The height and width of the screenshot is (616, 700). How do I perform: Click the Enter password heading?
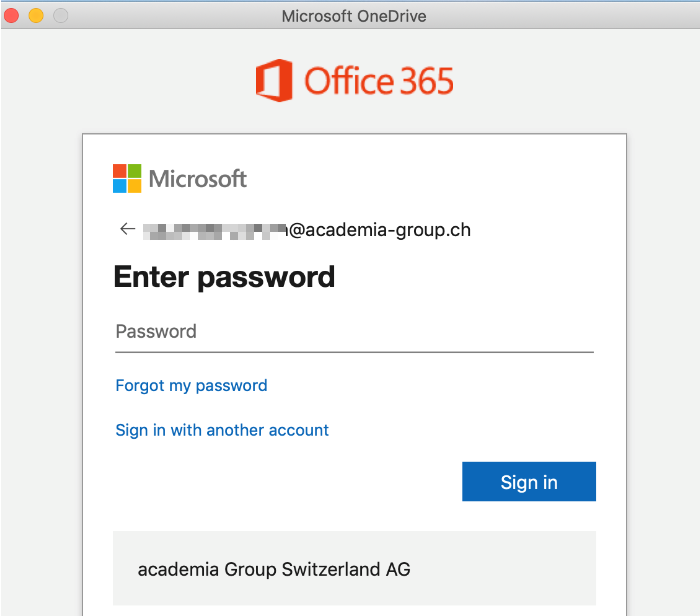224,277
